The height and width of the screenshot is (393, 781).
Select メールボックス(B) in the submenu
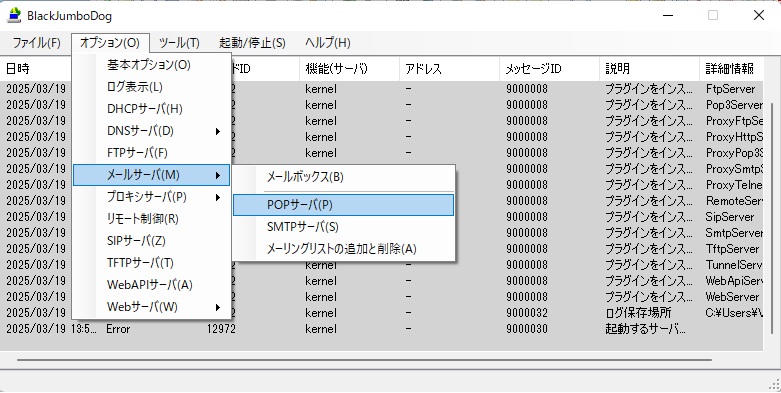pos(344,177)
